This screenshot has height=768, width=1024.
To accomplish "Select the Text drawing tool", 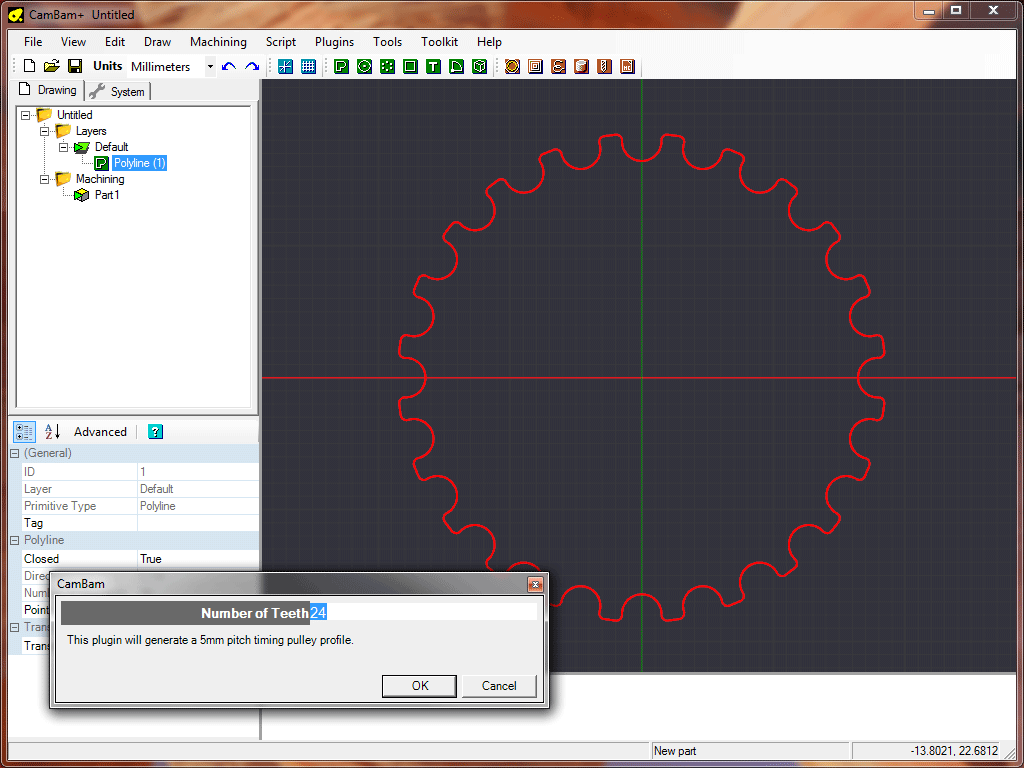I will (x=433, y=67).
